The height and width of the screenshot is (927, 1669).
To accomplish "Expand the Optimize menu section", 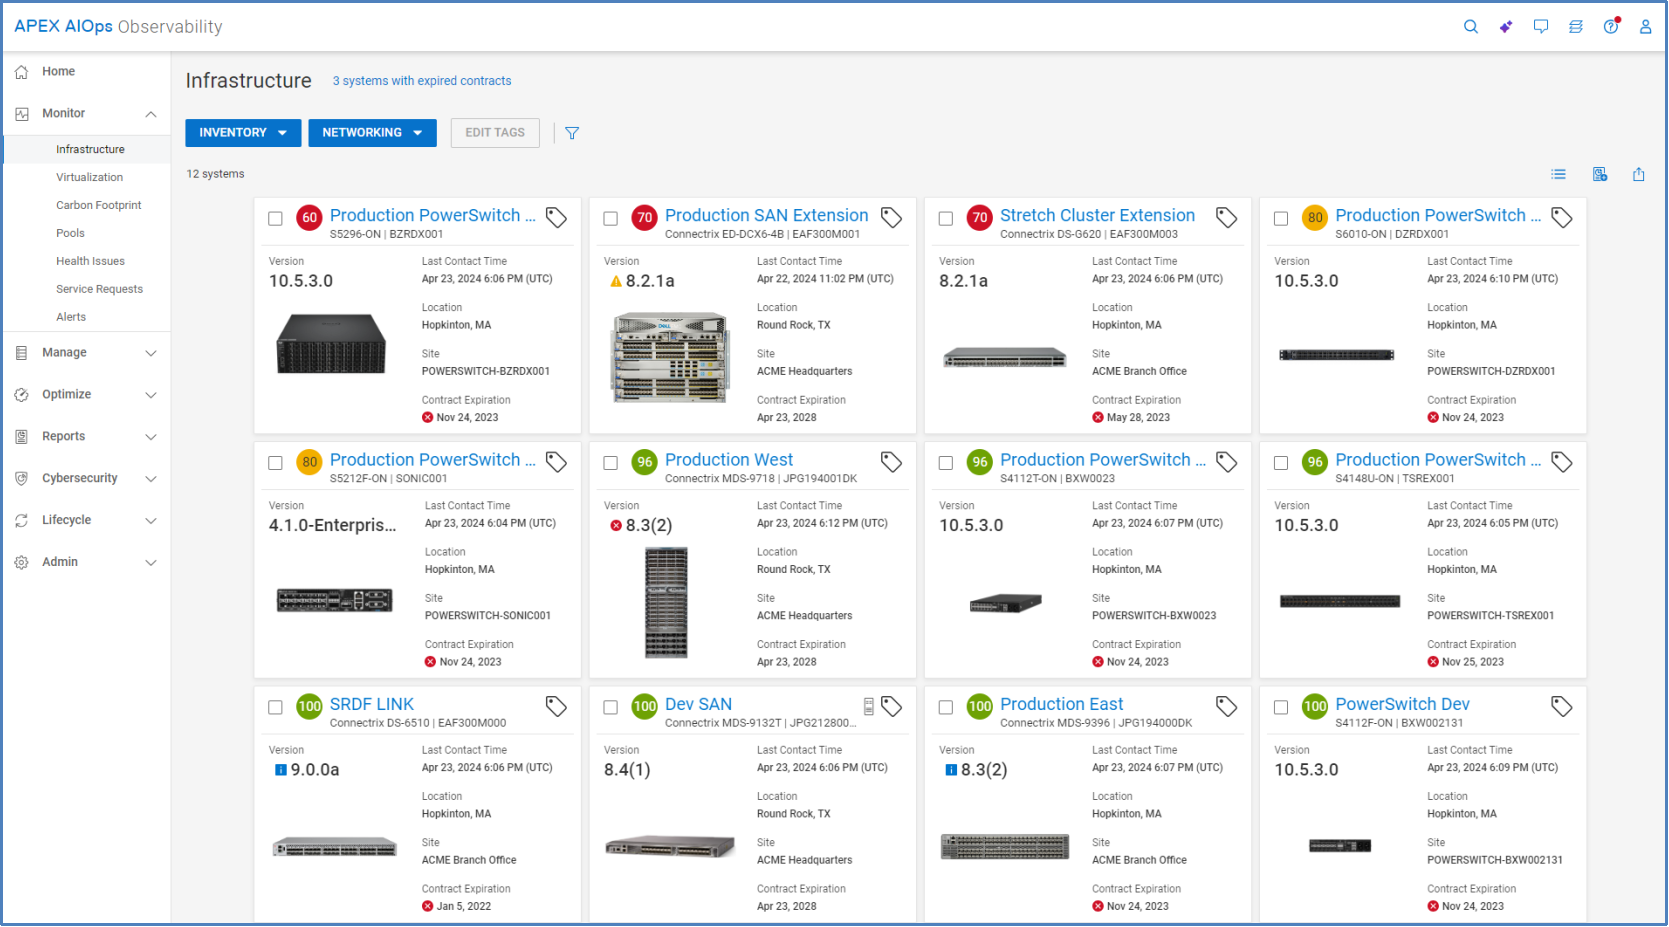I will (x=151, y=395).
